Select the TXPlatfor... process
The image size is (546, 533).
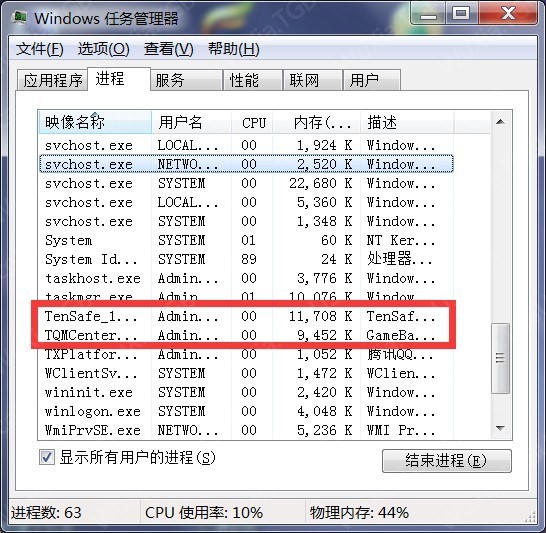(x=246, y=354)
